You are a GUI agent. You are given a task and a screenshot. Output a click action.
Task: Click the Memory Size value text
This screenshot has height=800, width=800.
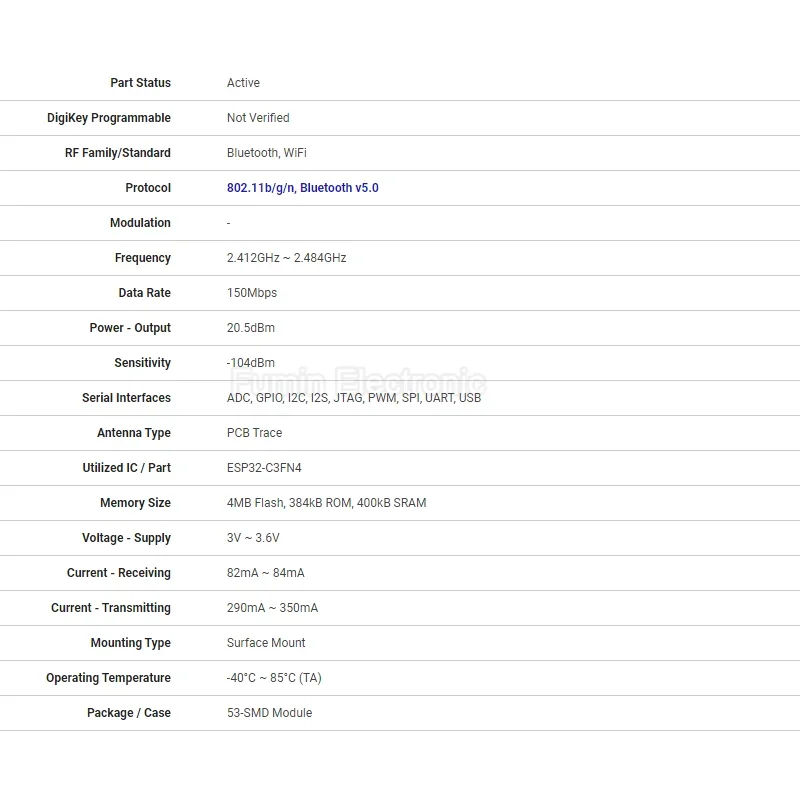click(x=326, y=503)
